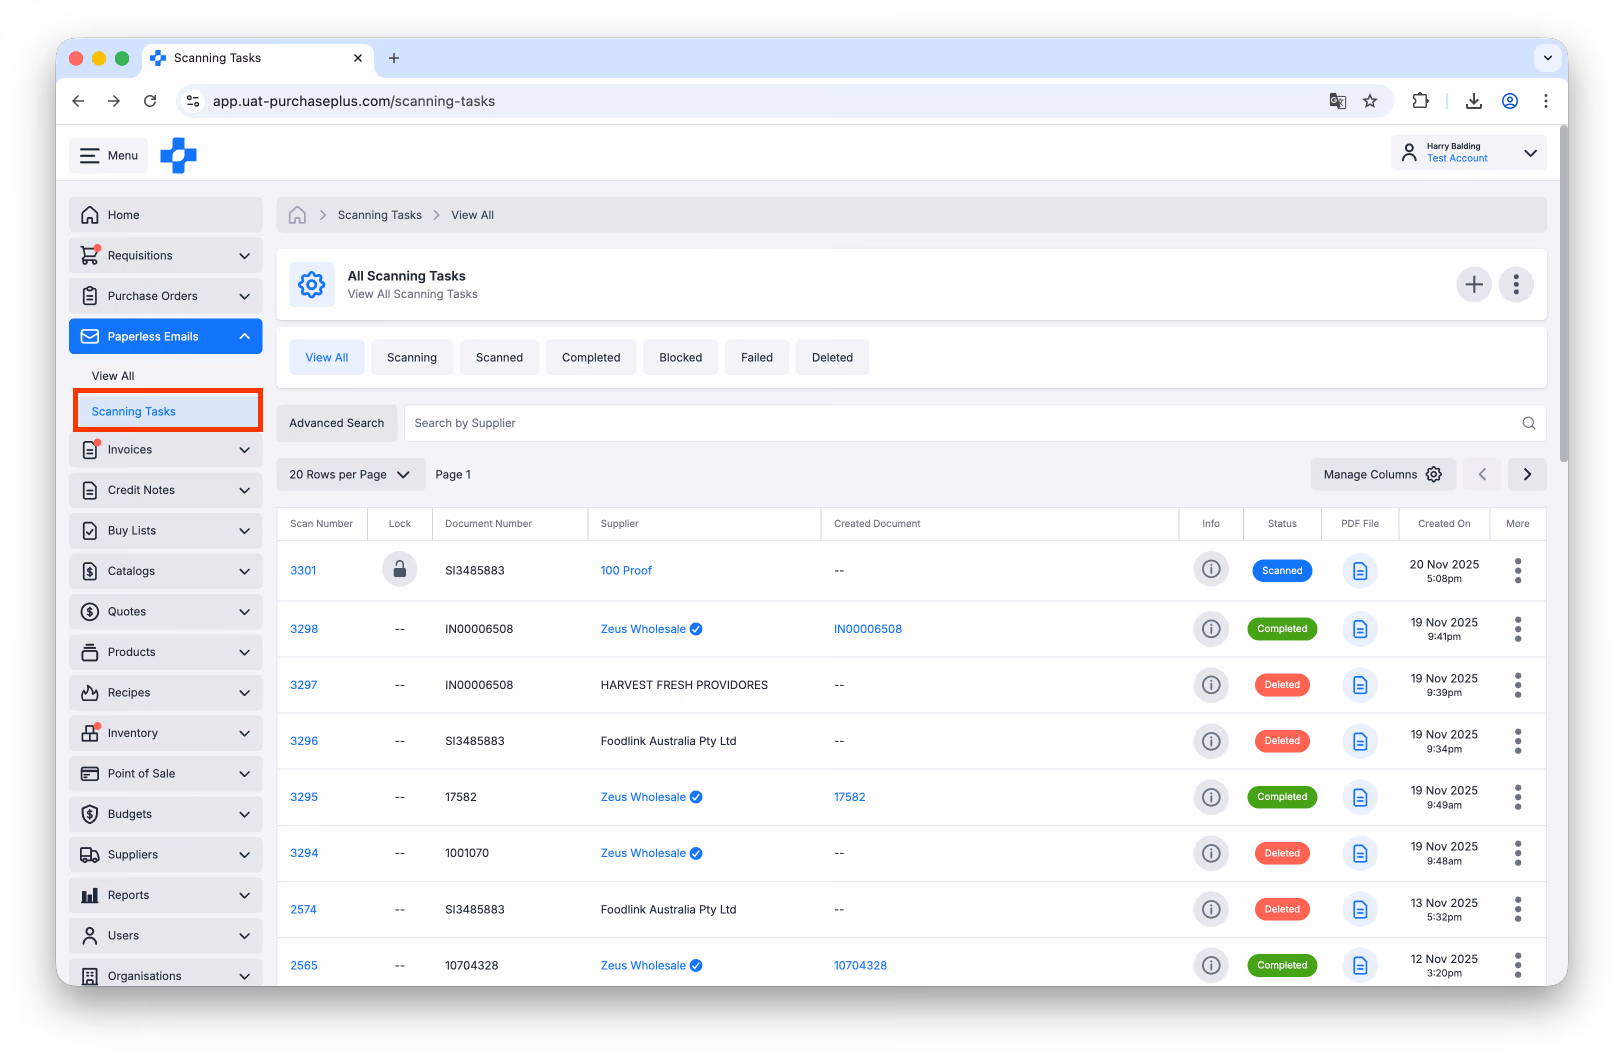
Task: Click the Scanned status badge of 3301
Action: pos(1282,571)
